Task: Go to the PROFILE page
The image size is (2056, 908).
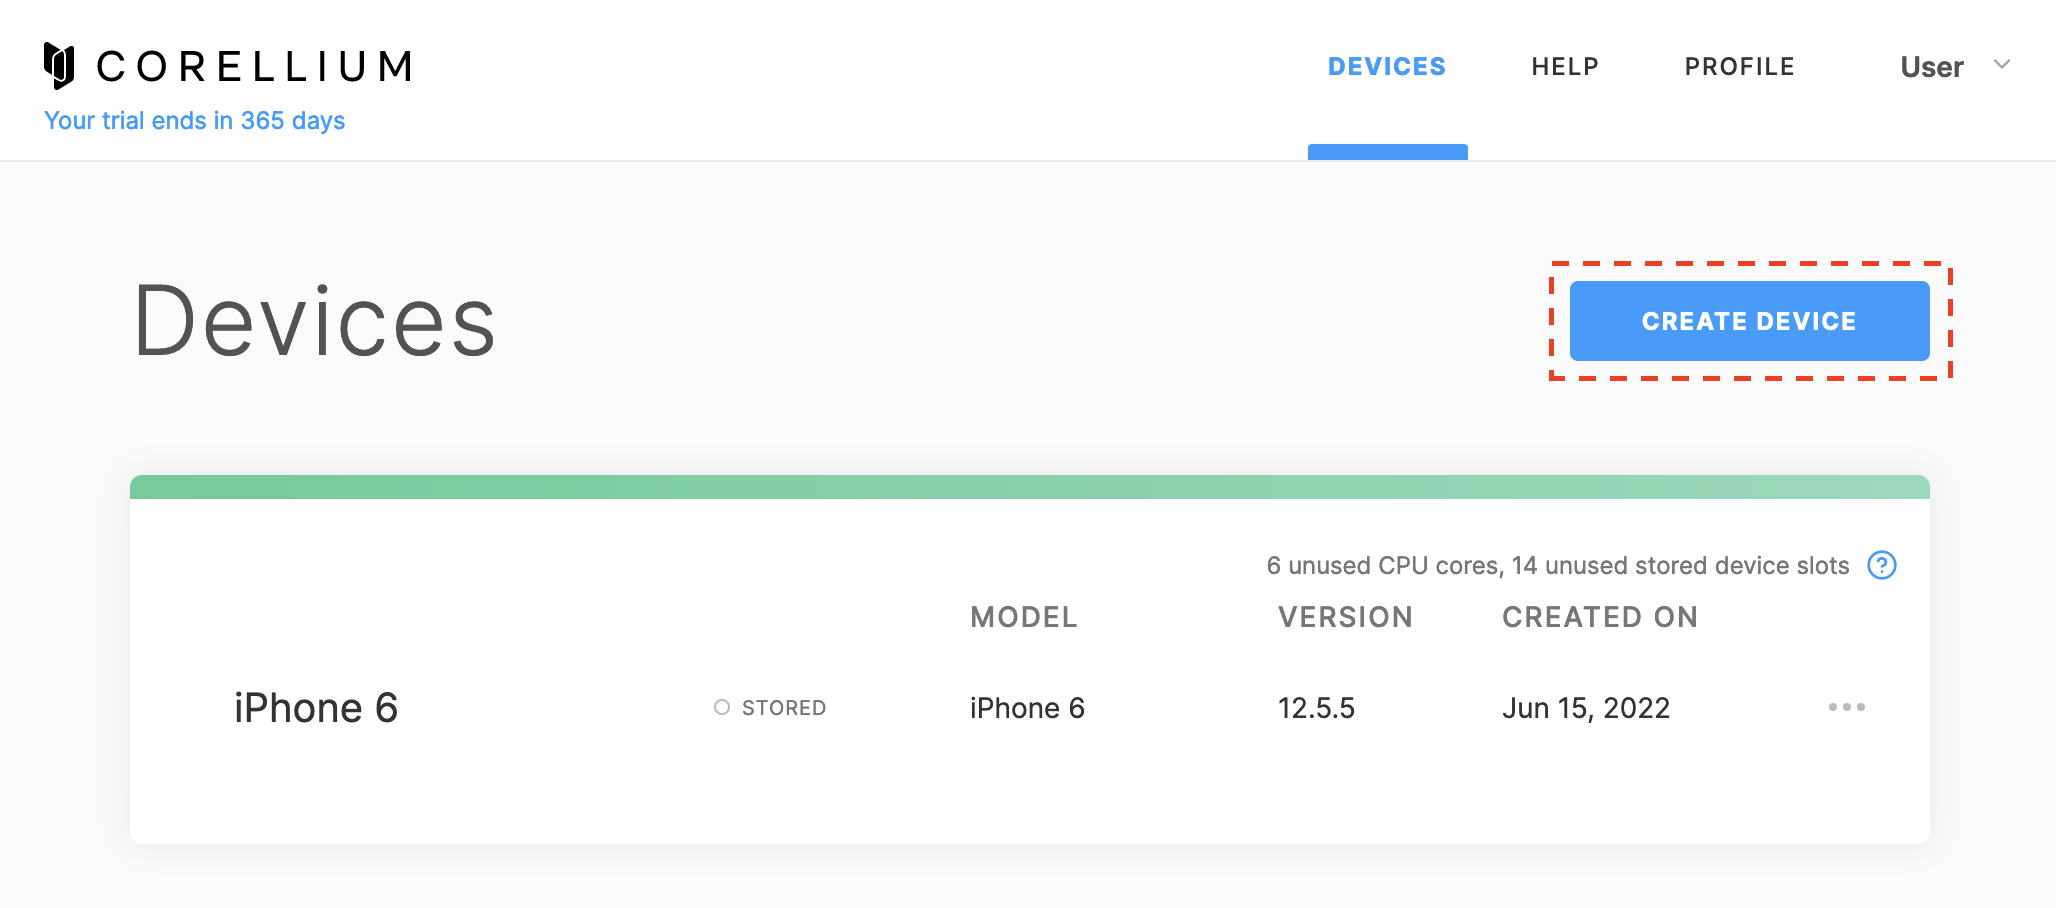Action: pos(1740,67)
